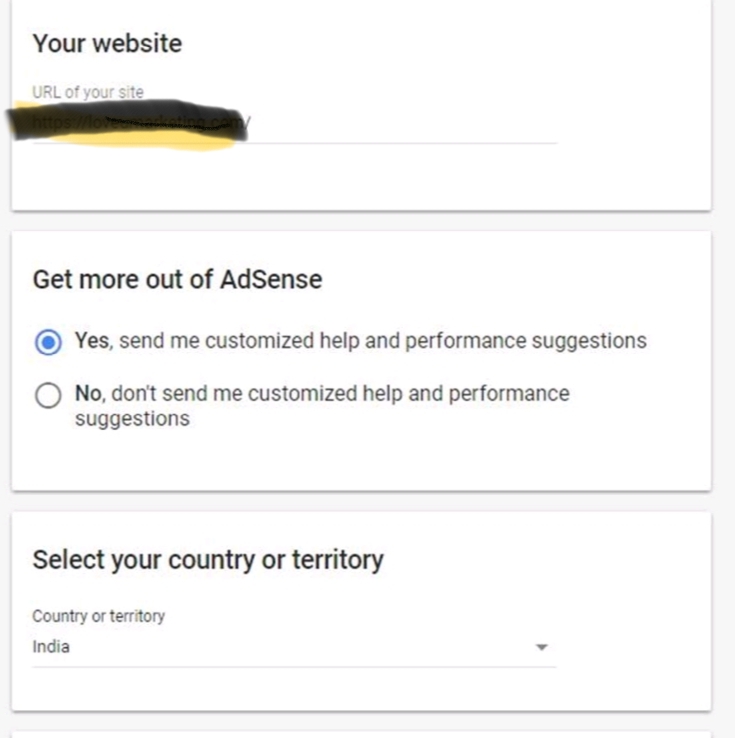Click the India value in country selector

point(51,647)
